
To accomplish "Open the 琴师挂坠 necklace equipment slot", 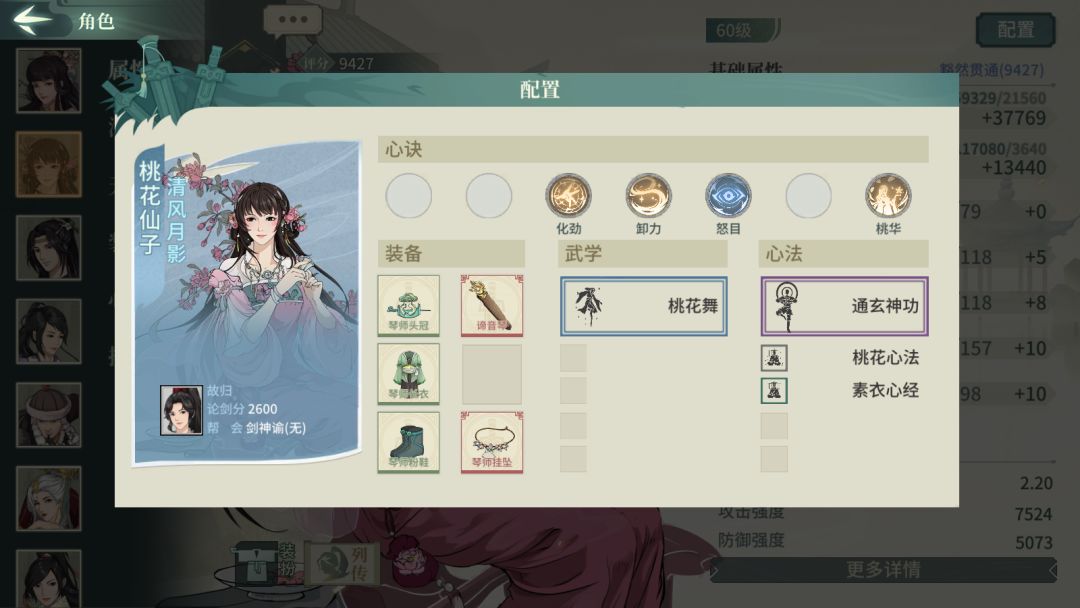I will [492, 442].
